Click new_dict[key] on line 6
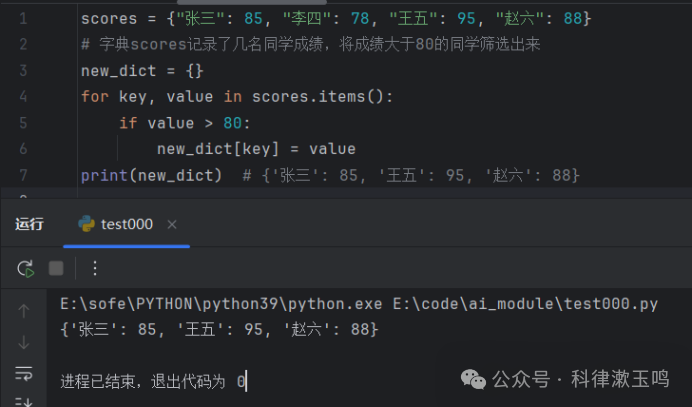692x407 pixels. point(218,149)
